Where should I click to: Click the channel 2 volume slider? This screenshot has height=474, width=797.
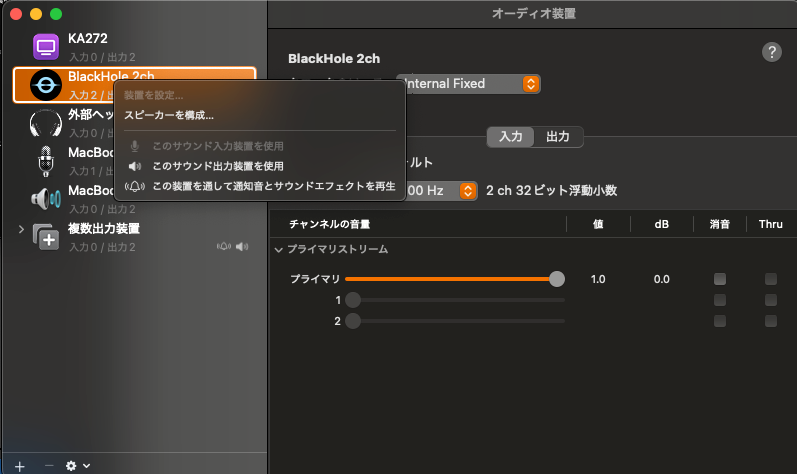pos(455,321)
